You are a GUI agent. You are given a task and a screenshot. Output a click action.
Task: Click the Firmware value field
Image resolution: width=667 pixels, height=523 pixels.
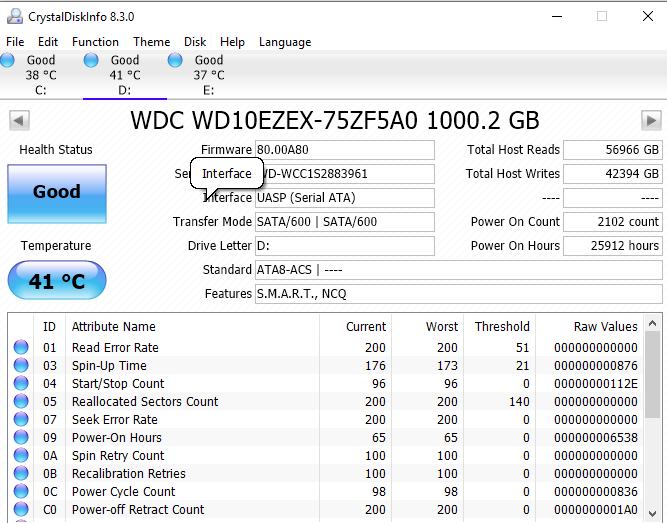(346, 150)
